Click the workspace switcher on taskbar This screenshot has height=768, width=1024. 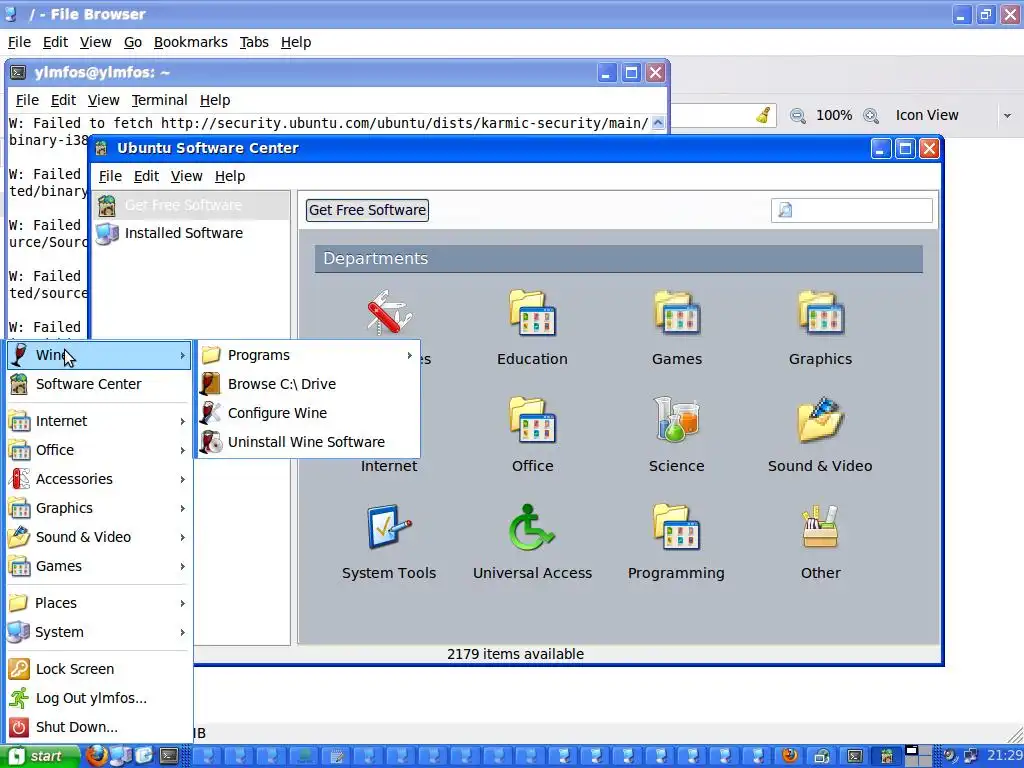click(x=920, y=756)
